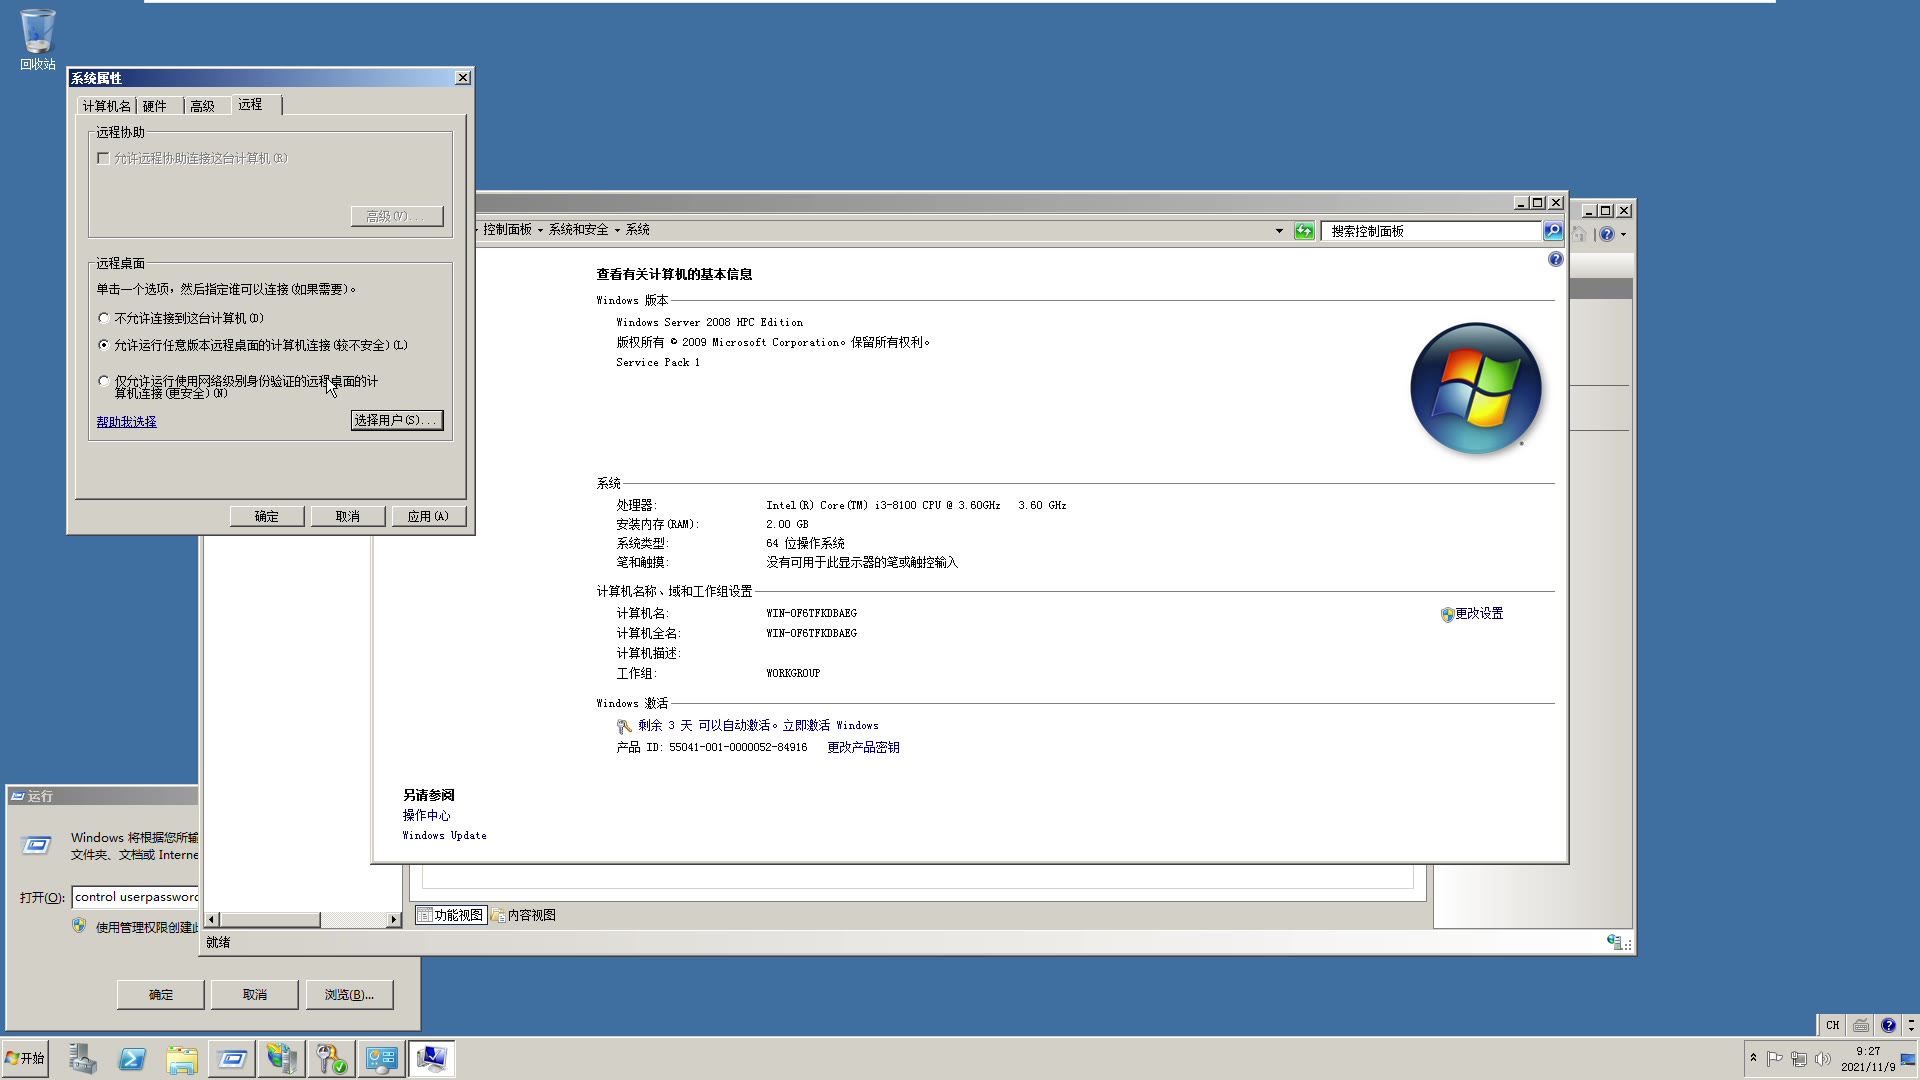Click the volume speaker tray icon

pyautogui.click(x=1822, y=1058)
